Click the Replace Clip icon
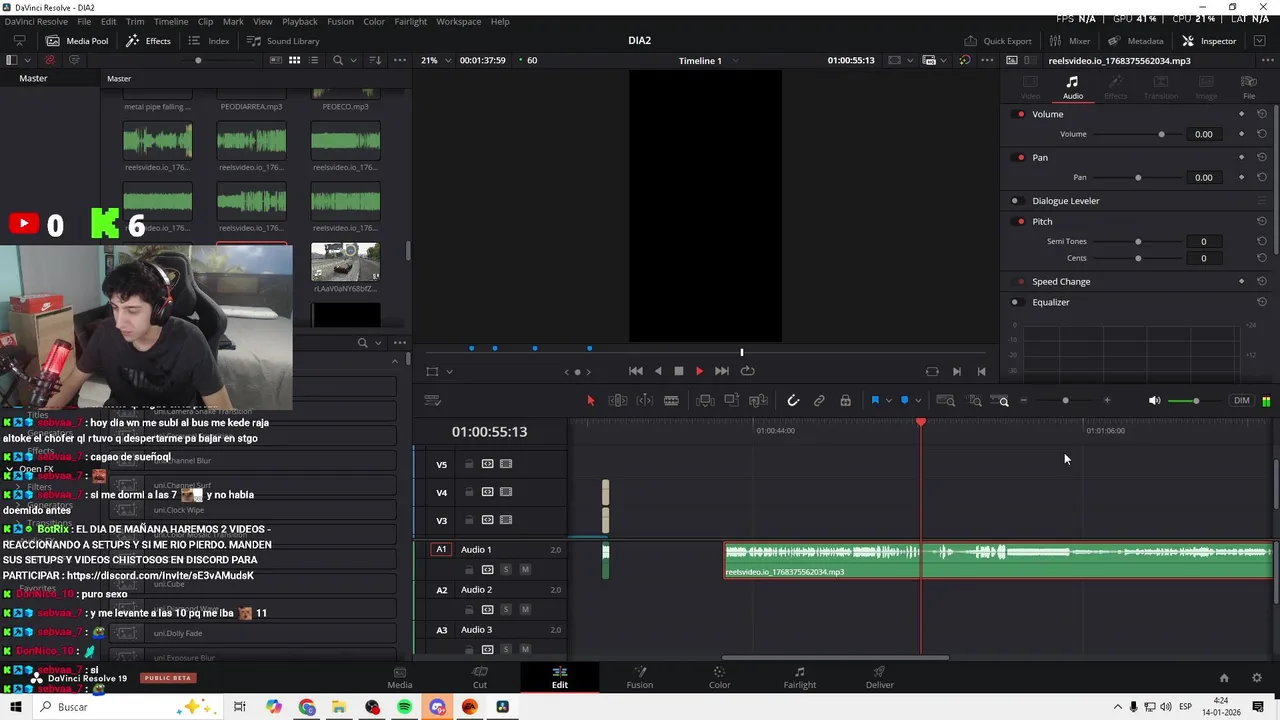The height and width of the screenshot is (720, 1280). pos(758,401)
